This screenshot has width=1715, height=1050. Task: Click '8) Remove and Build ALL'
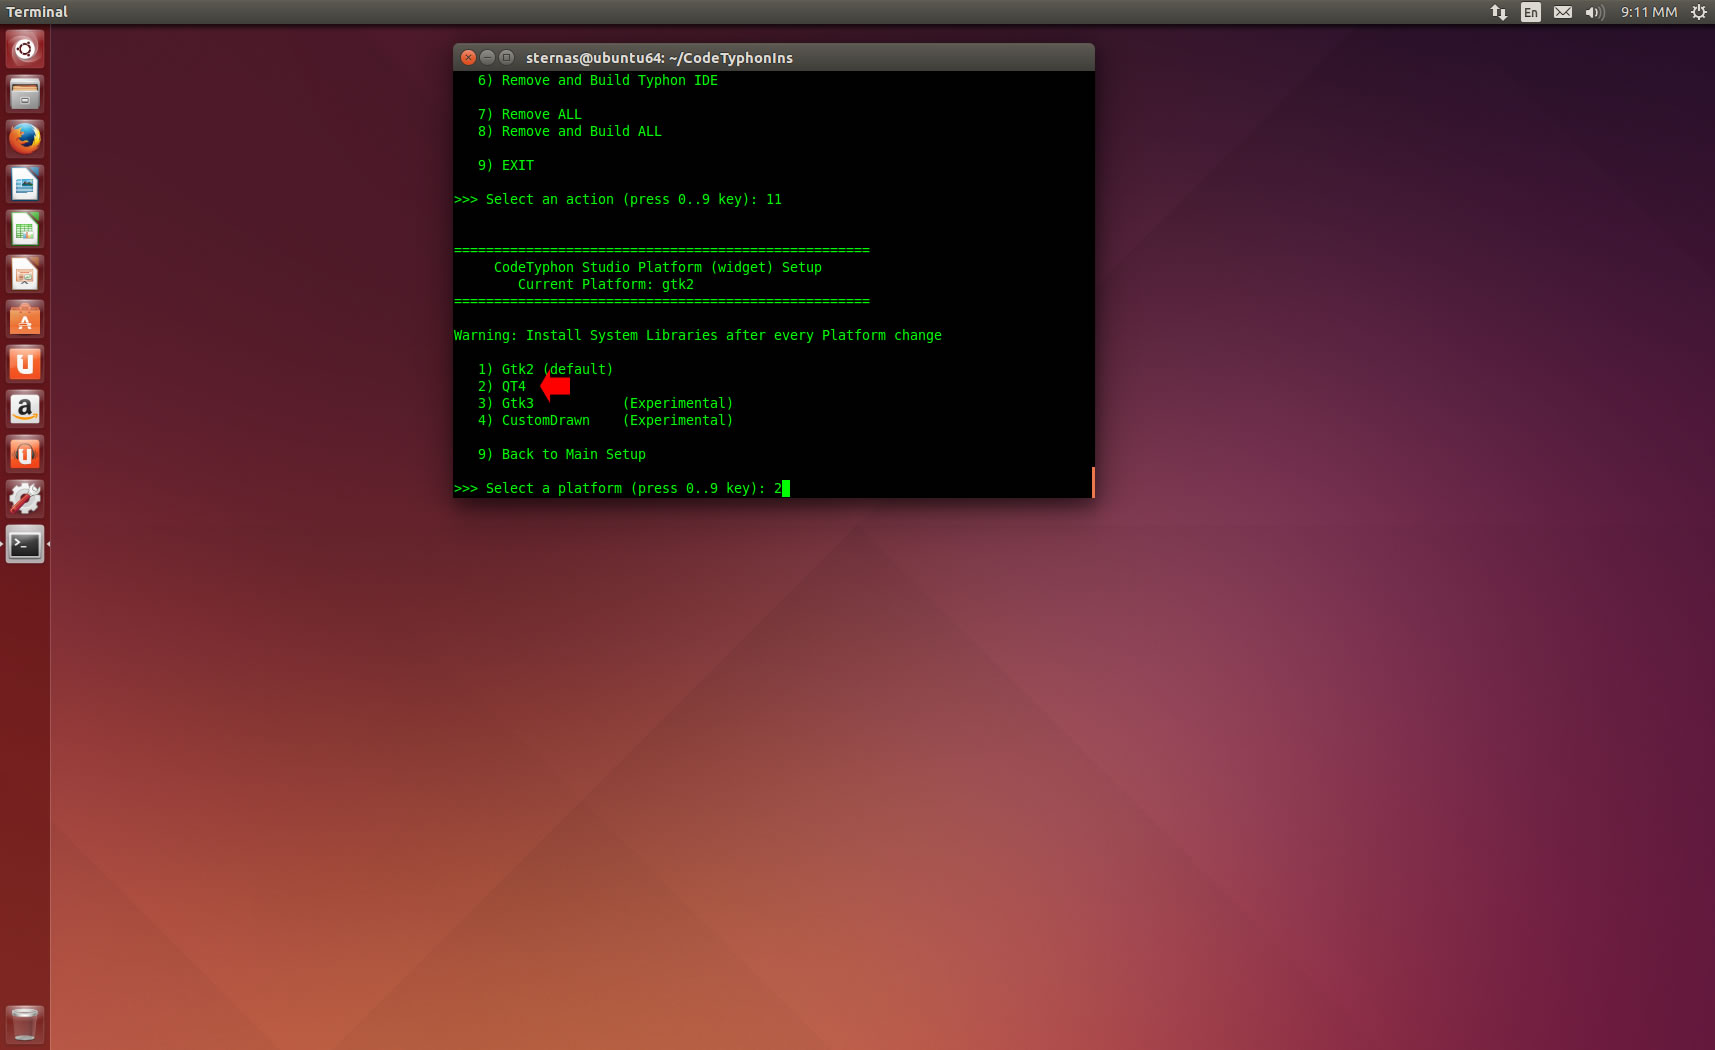click(x=569, y=131)
